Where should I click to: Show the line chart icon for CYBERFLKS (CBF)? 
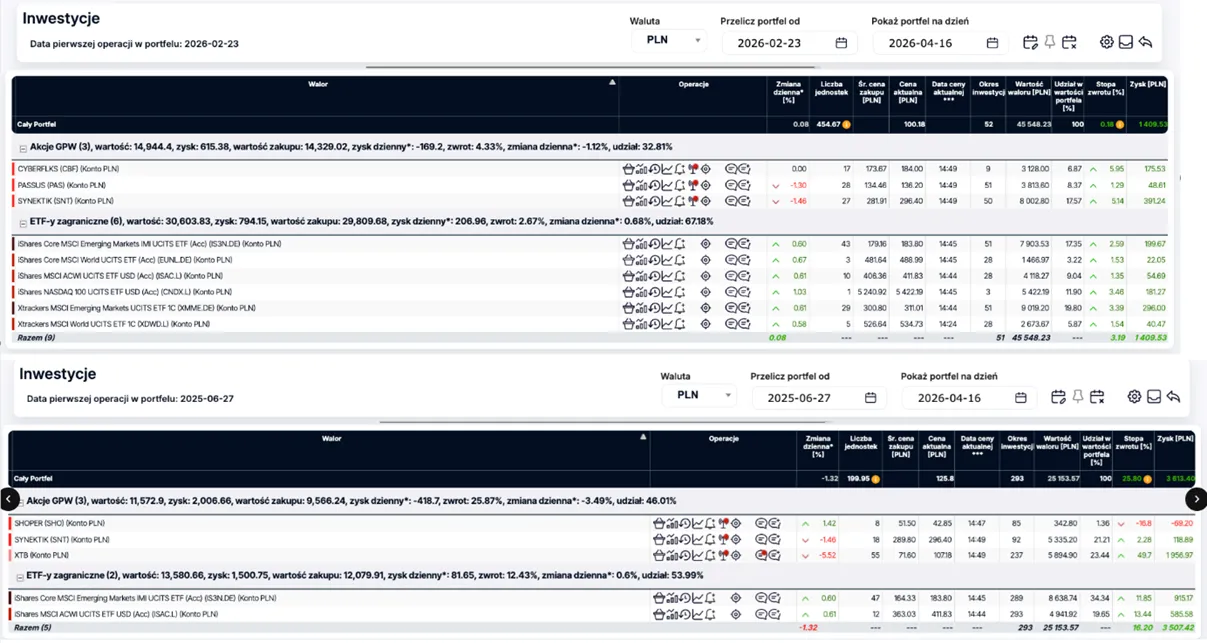[667, 169]
